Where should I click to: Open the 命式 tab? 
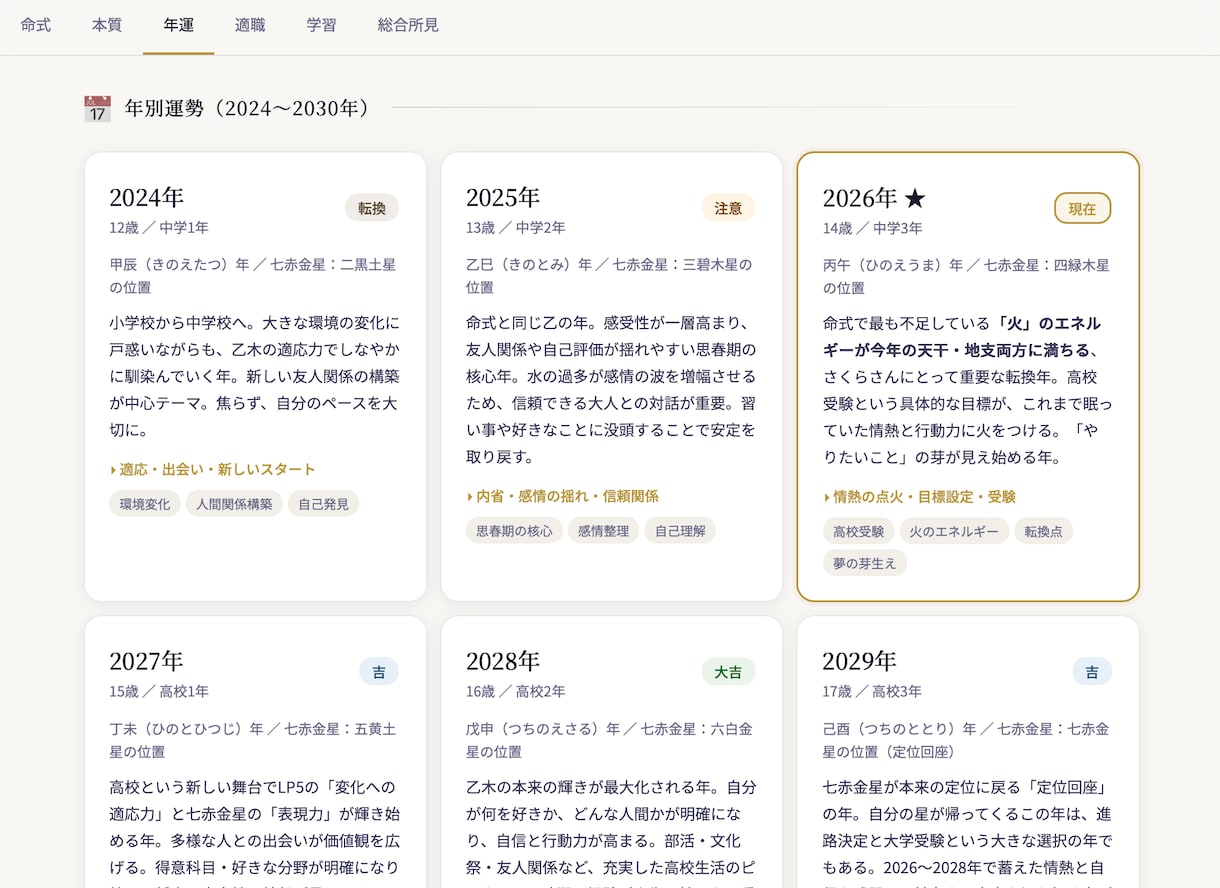[36, 25]
